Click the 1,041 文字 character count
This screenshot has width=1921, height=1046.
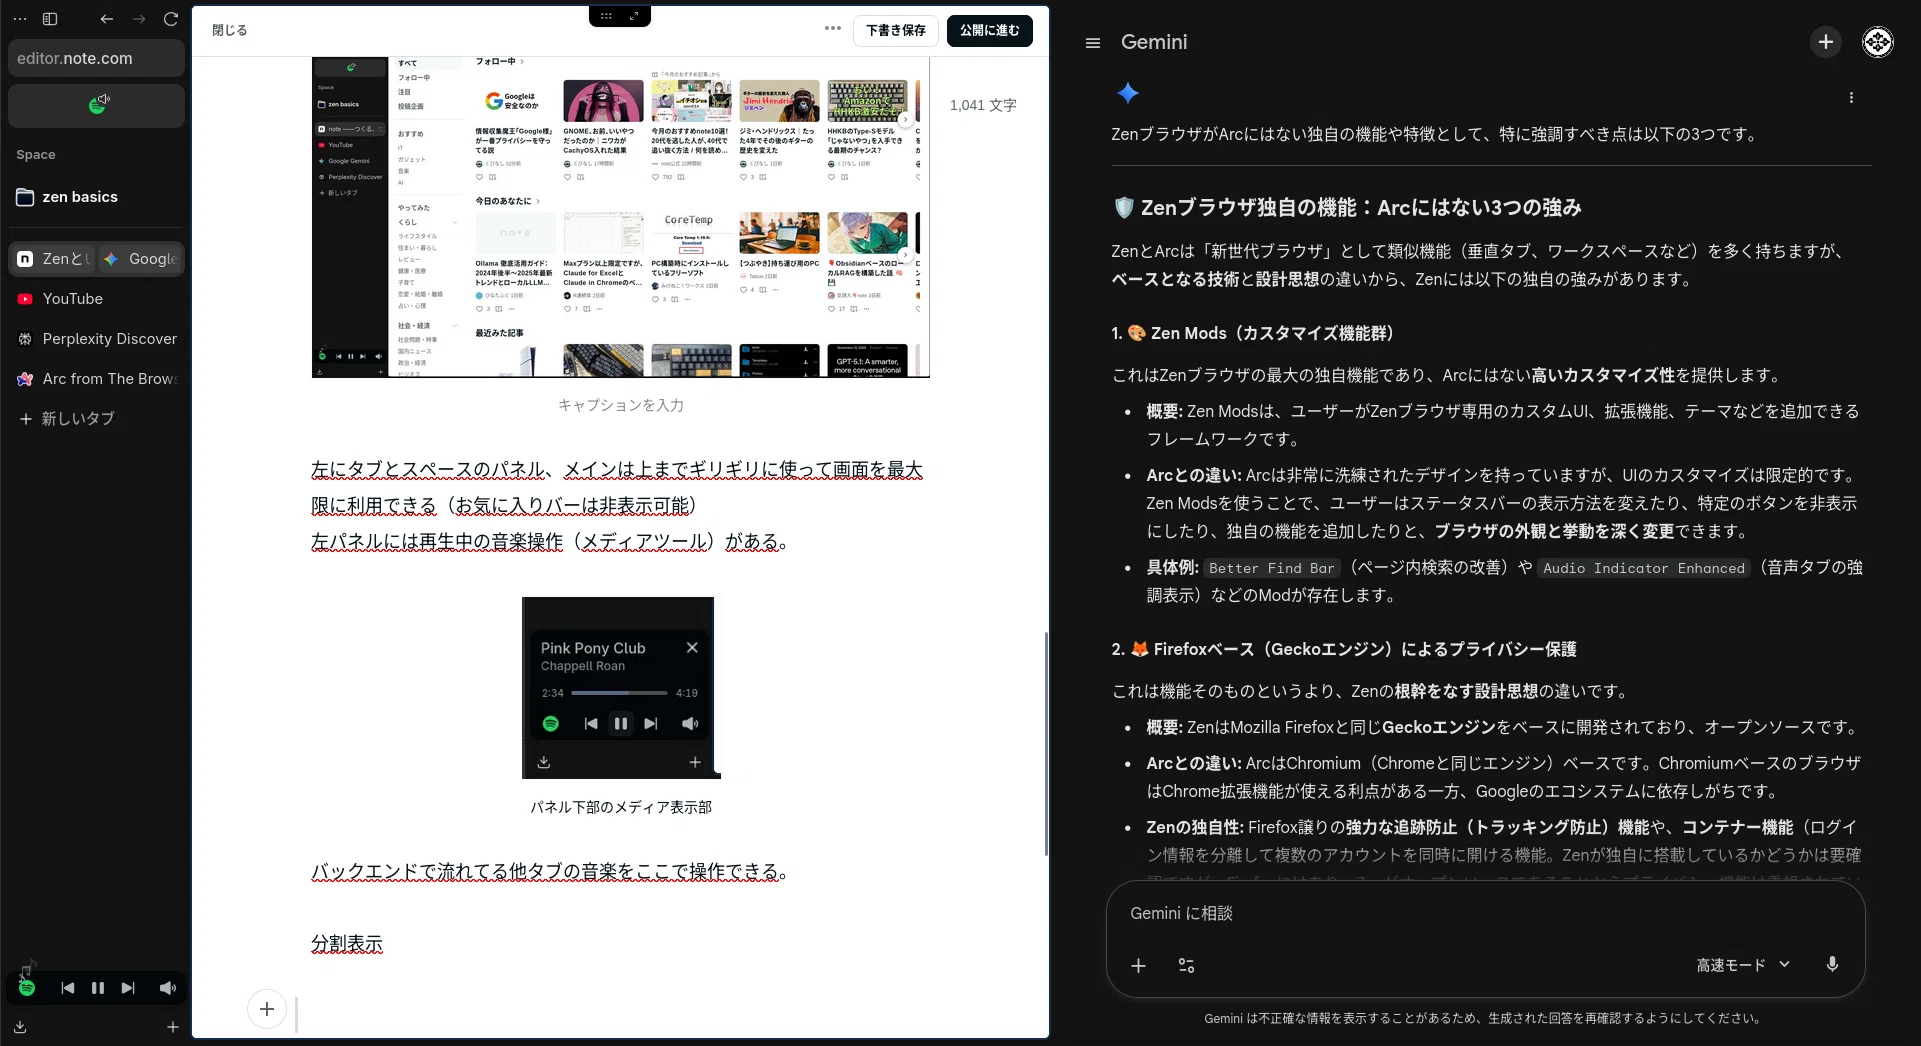tap(982, 105)
